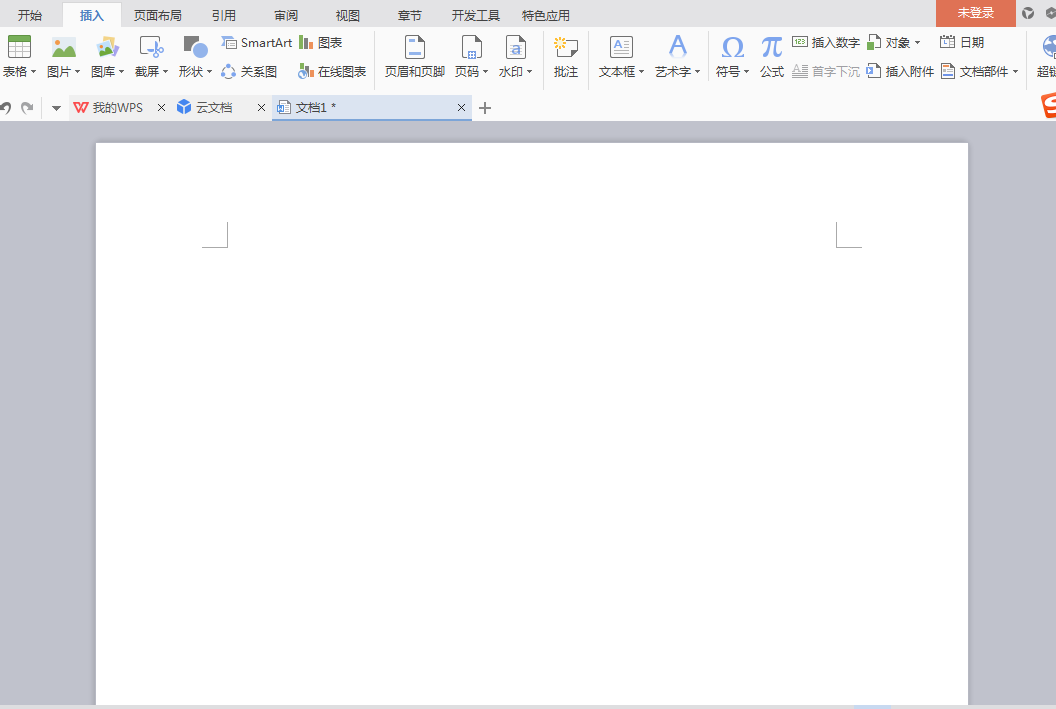Add new document tab with plus button
The image size is (1056, 709).
(485, 108)
